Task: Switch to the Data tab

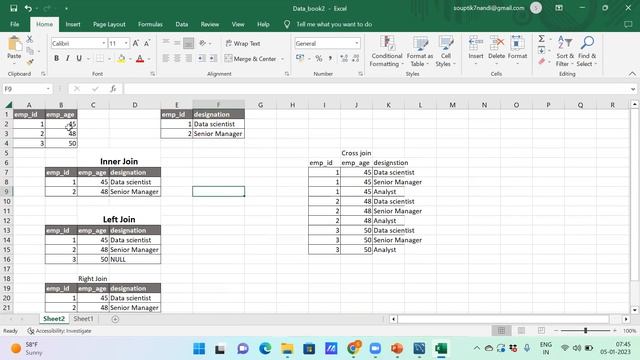Action: pyautogui.click(x=182, y=24)
